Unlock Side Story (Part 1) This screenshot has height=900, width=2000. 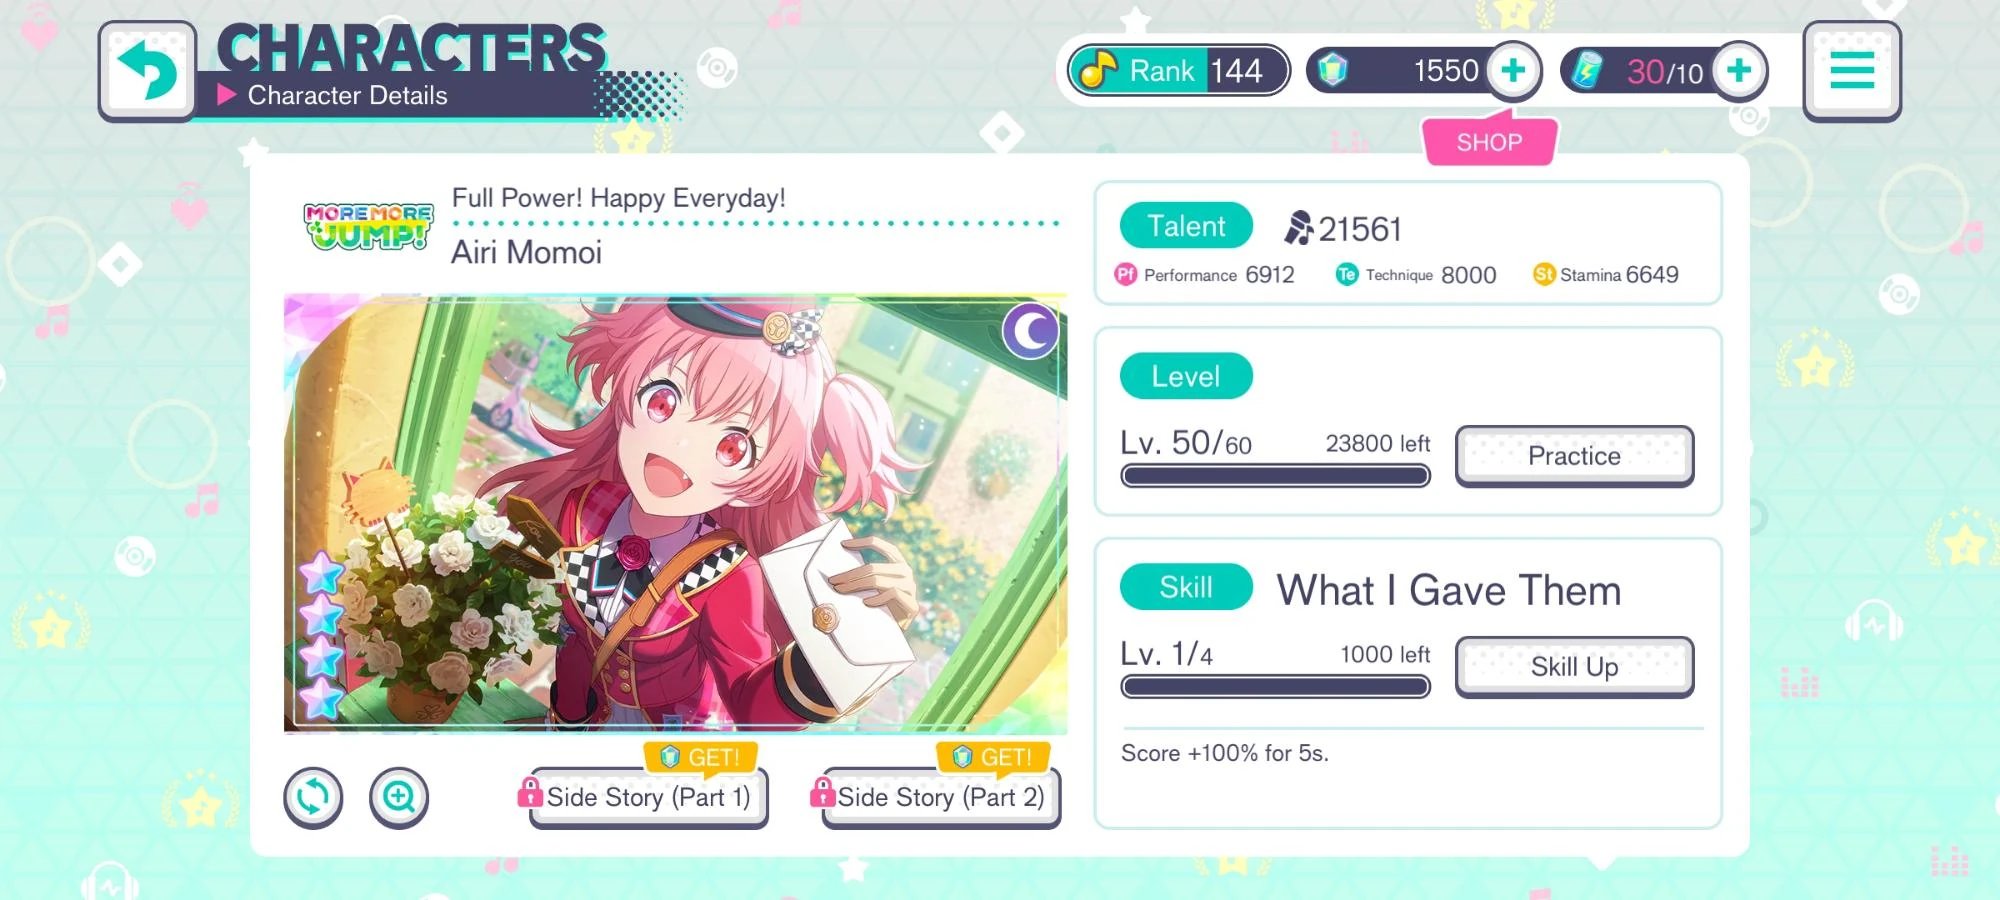648,797
